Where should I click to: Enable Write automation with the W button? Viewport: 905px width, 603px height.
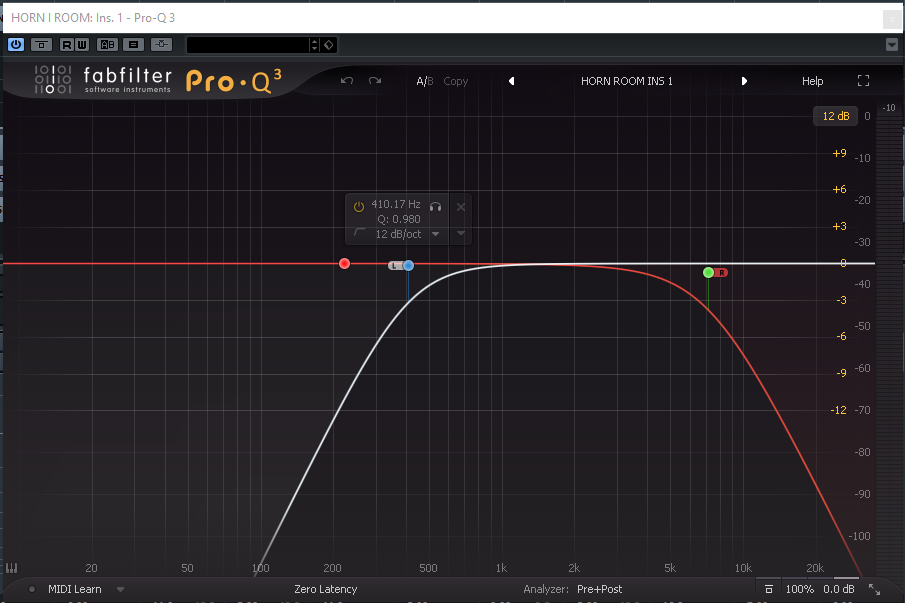[x=81, y=44]
